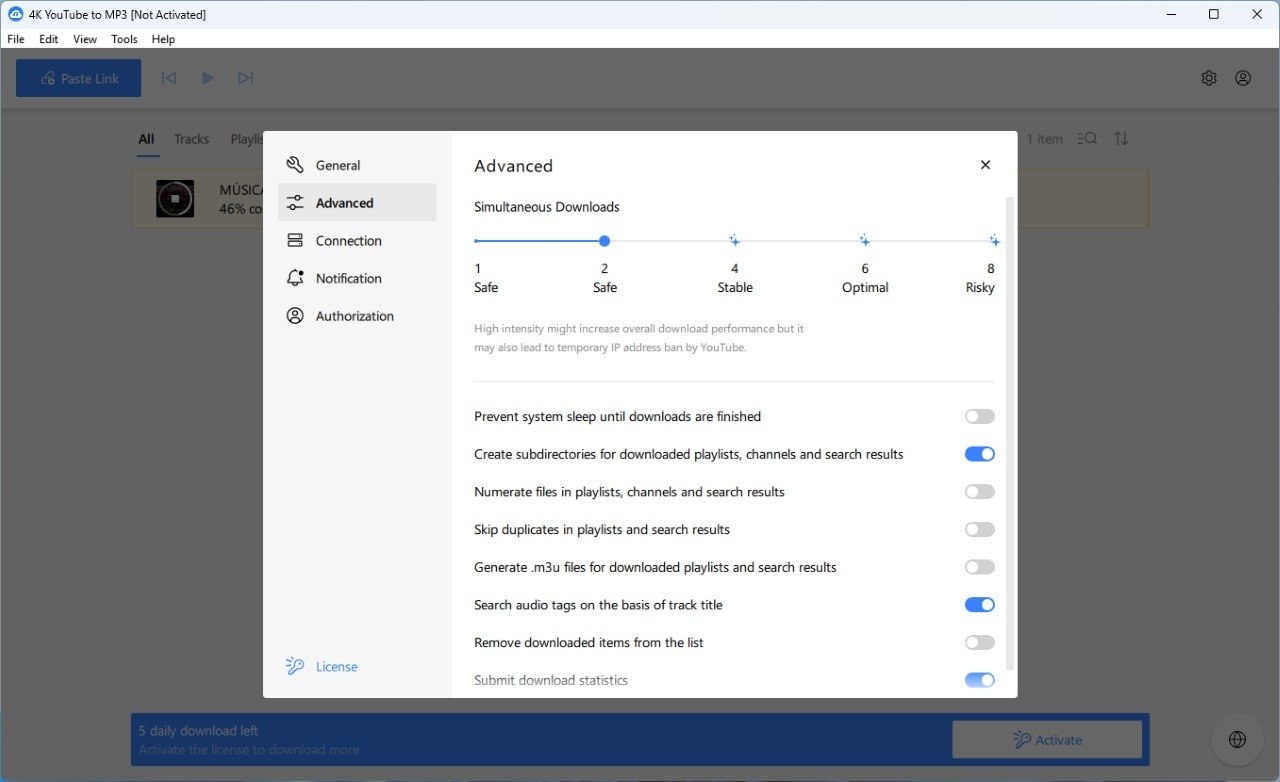Click the Authorization person icon
Image resolution: width=1280 pixels, height=782 pixels.
click(x=295, y=316)
